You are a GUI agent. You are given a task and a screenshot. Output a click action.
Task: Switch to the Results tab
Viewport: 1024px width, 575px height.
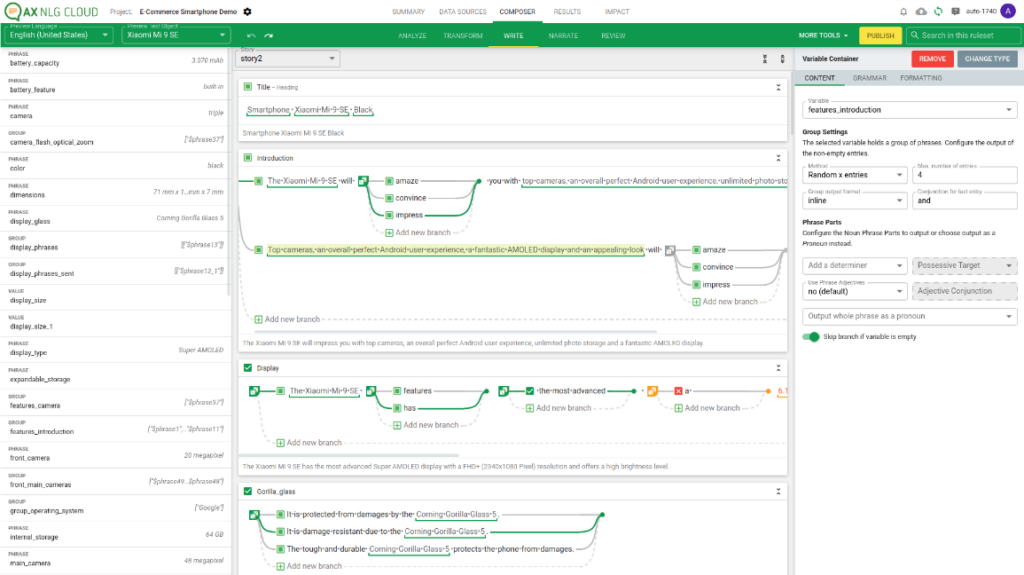[567, 12]
